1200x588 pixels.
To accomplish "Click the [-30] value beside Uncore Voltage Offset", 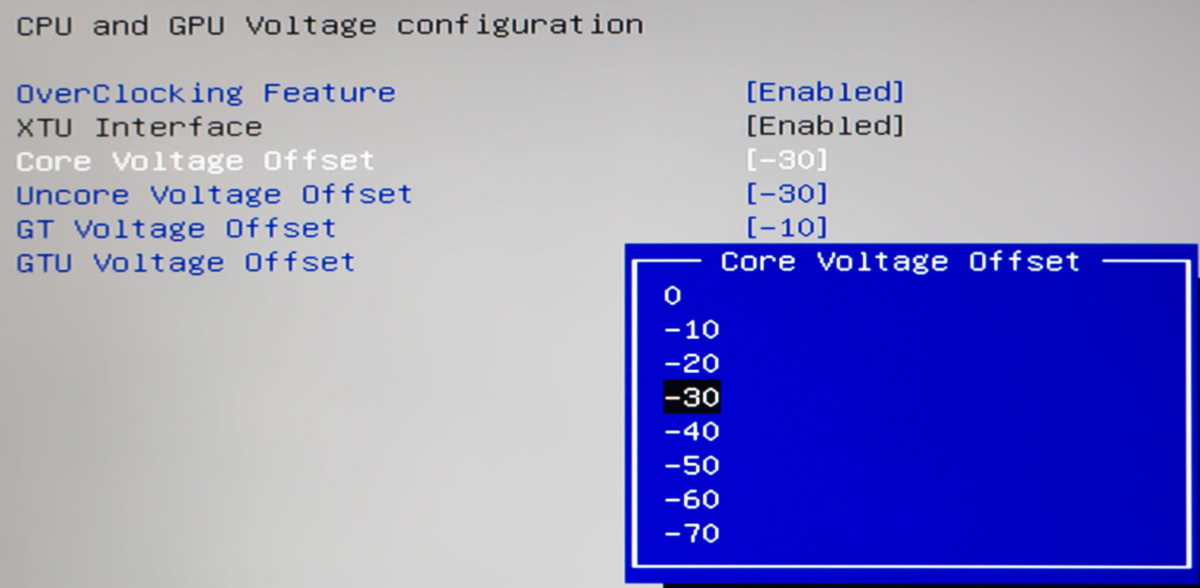I will coord(789,194).
